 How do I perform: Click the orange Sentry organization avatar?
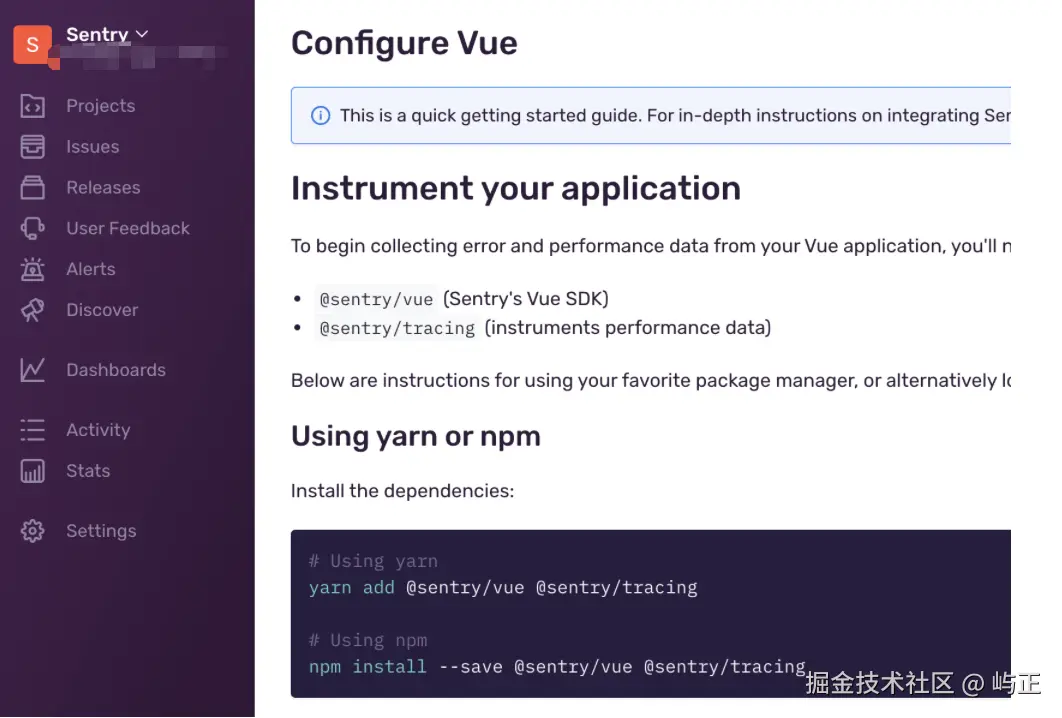[33, 45]
